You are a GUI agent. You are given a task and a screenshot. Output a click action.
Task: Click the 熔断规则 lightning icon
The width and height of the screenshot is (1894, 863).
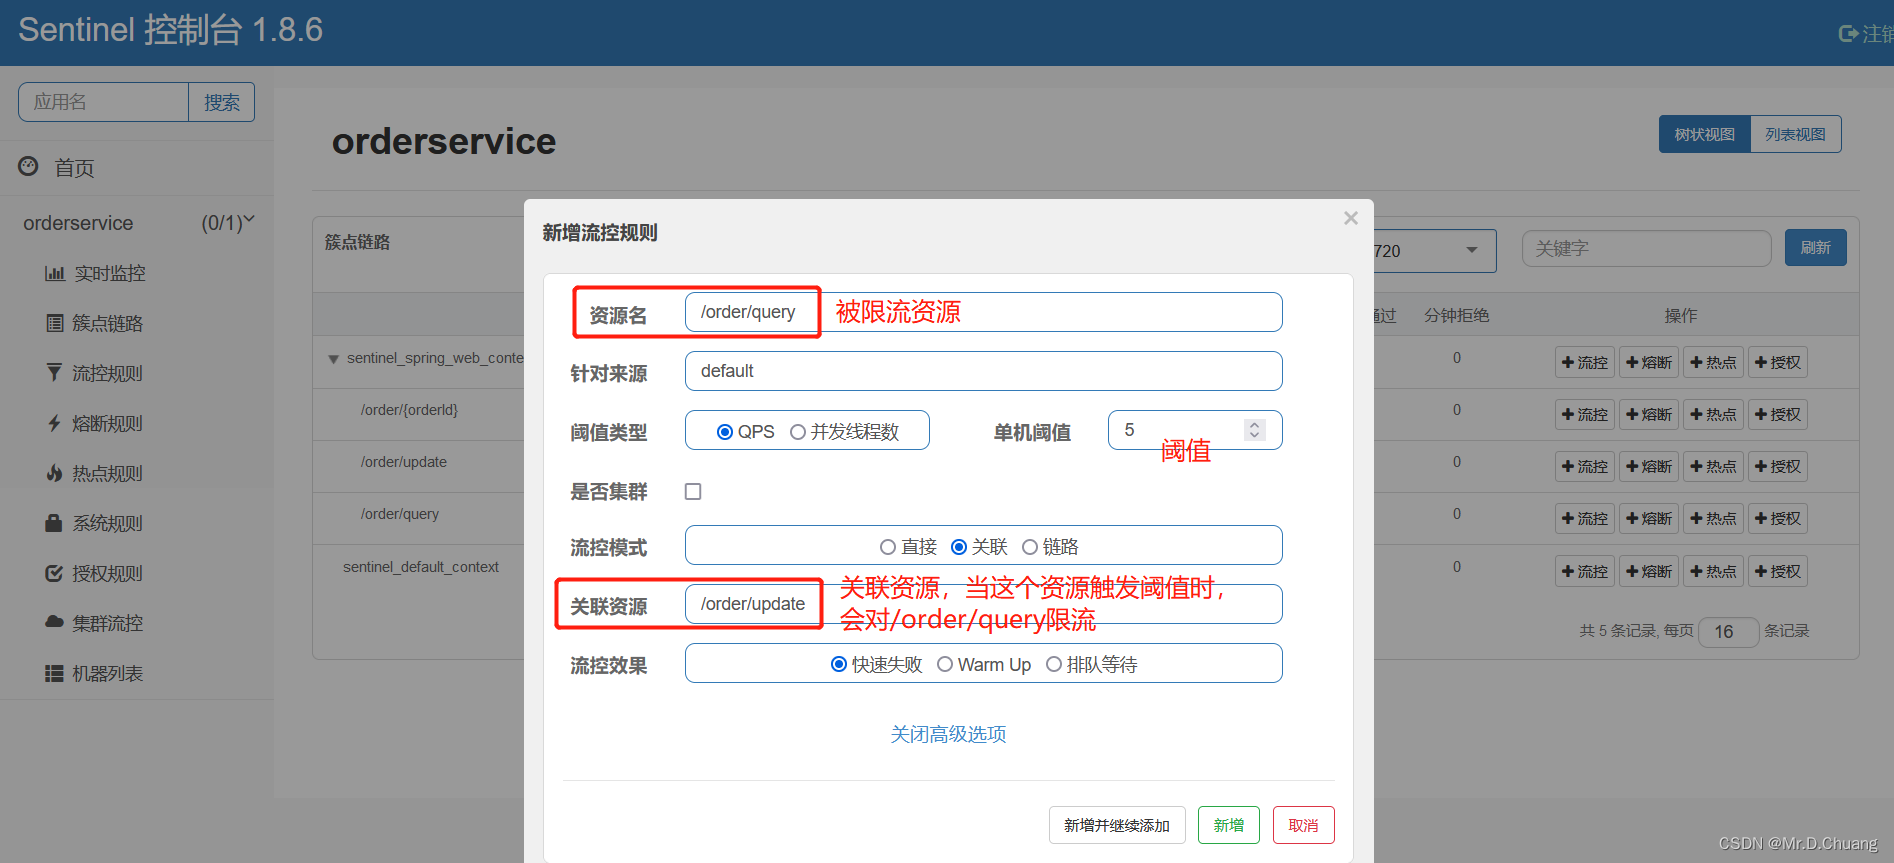click(x=54, y=423)
